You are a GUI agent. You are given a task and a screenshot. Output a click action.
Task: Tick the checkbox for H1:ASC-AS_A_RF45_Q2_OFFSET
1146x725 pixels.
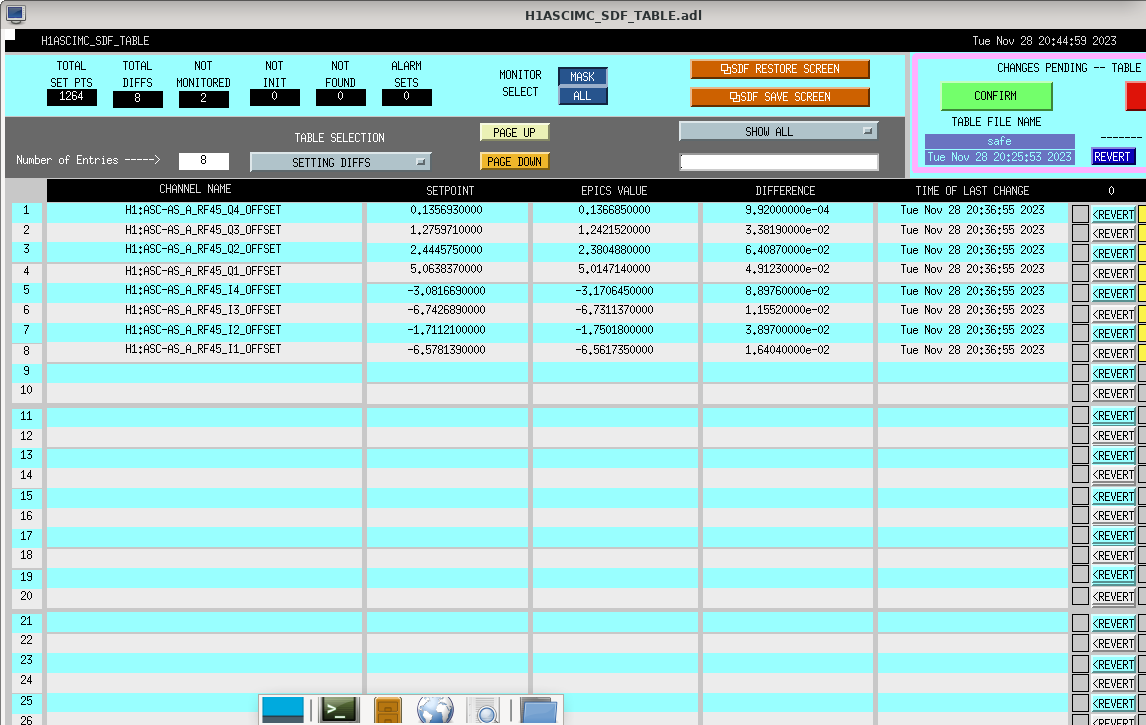[x=1080, y=254]
